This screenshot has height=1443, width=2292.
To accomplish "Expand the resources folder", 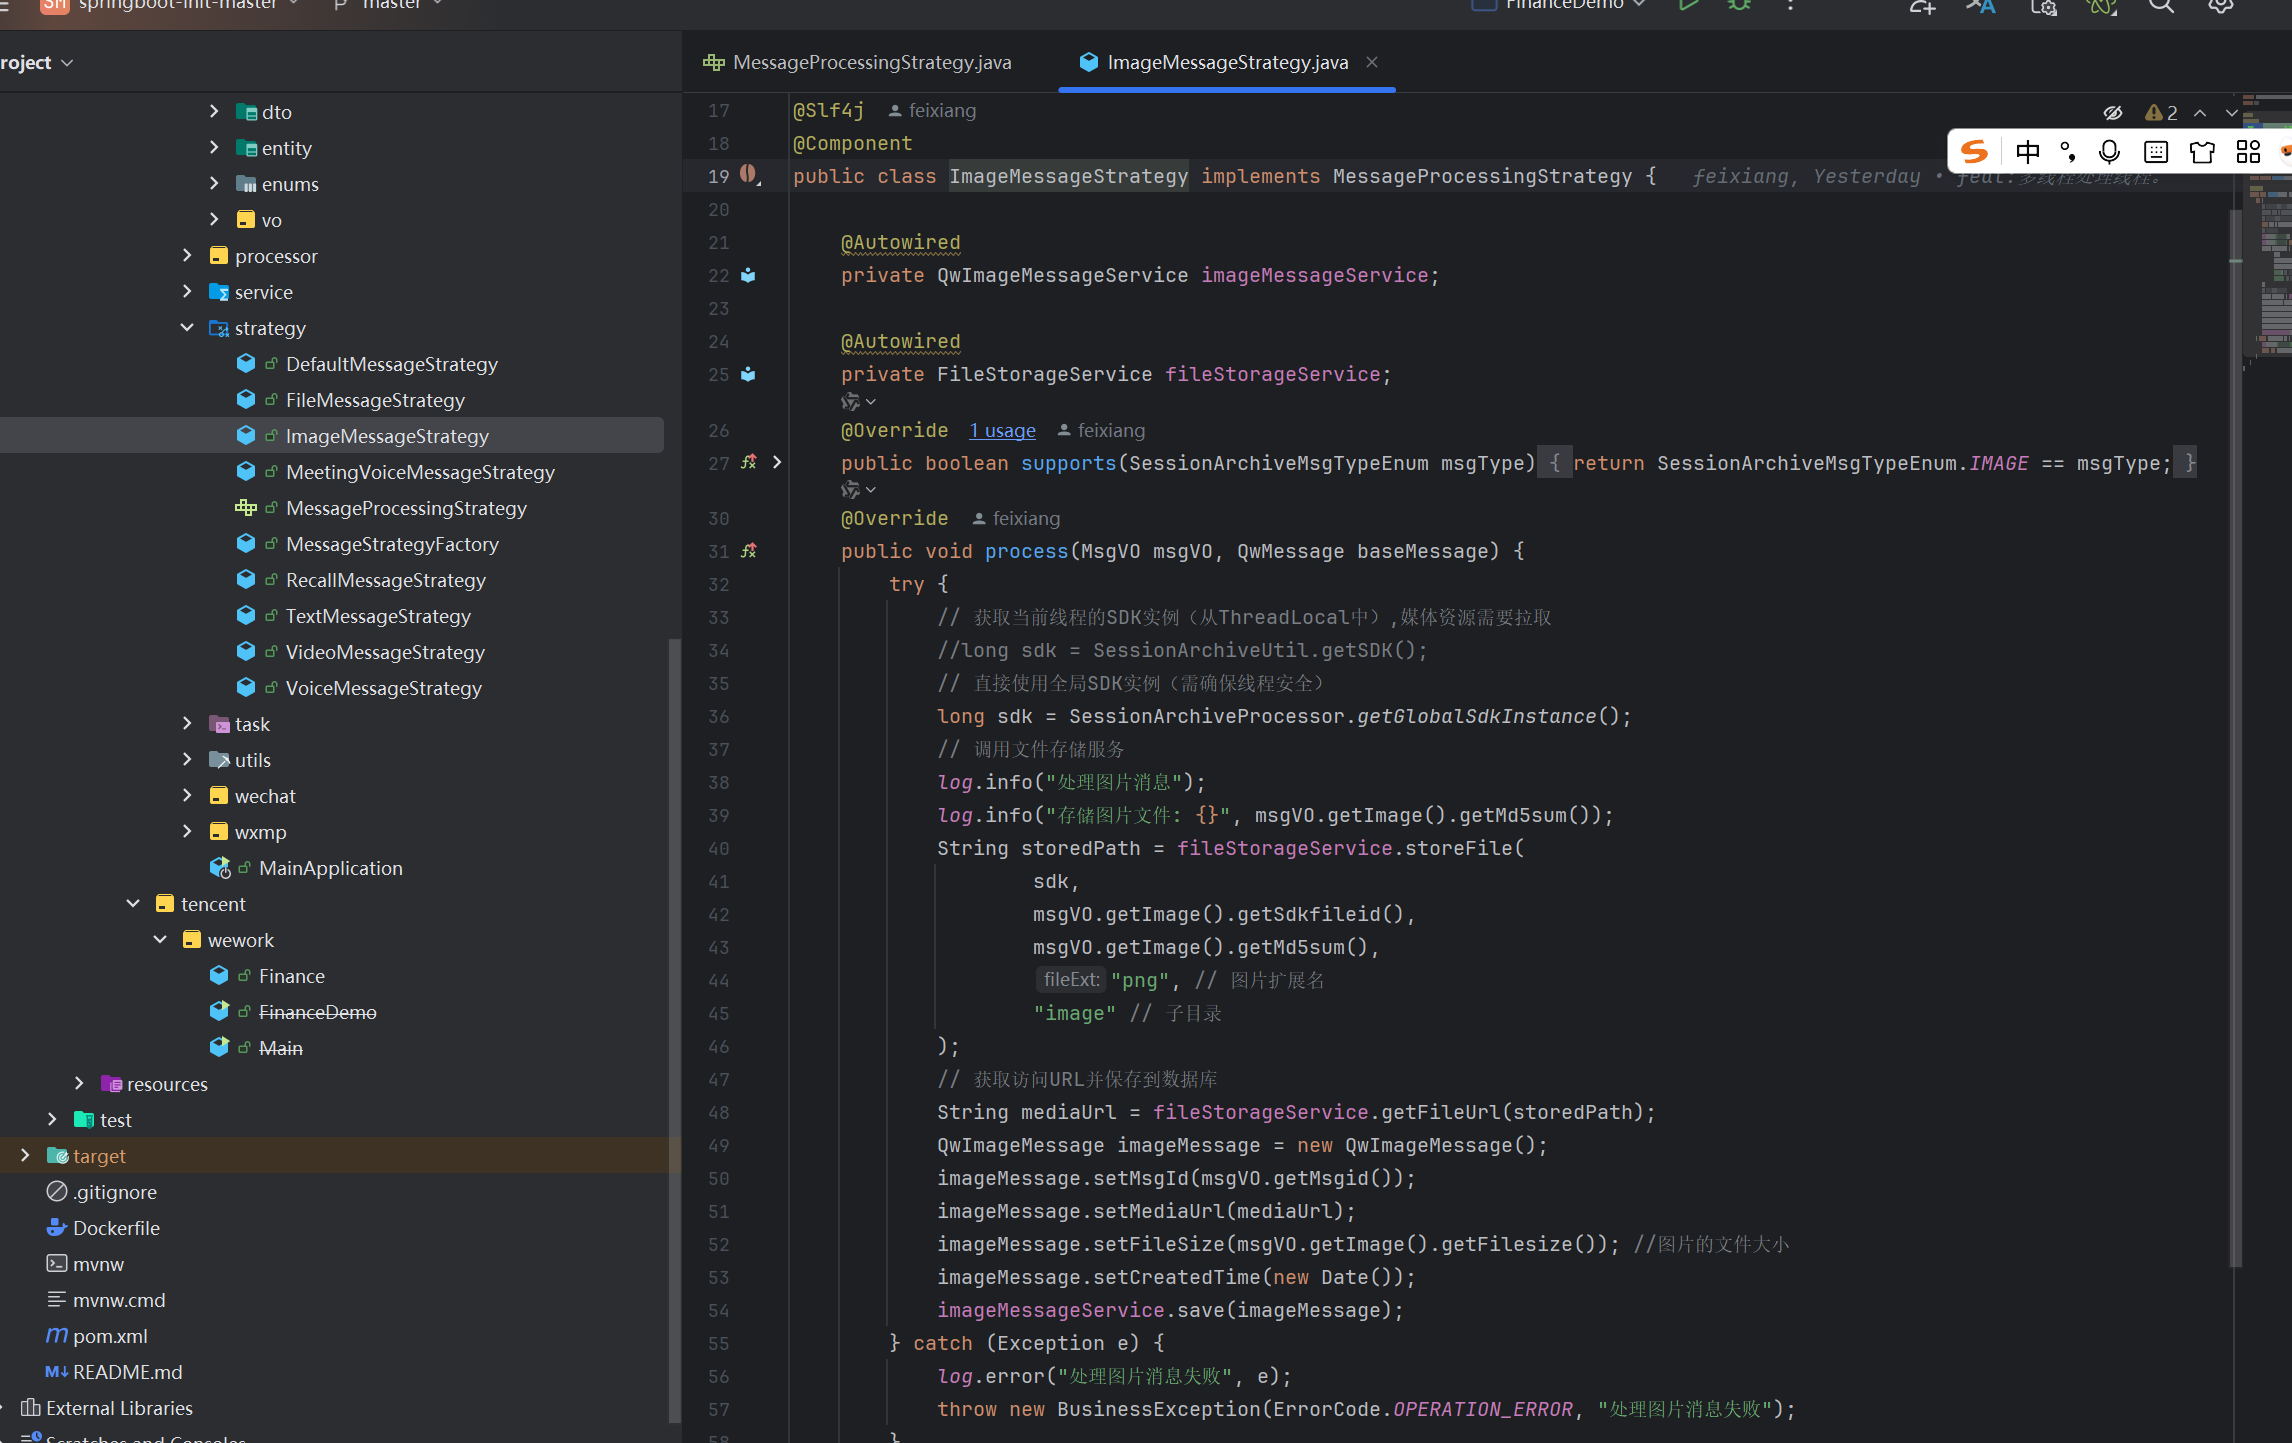I will 79,1083.
